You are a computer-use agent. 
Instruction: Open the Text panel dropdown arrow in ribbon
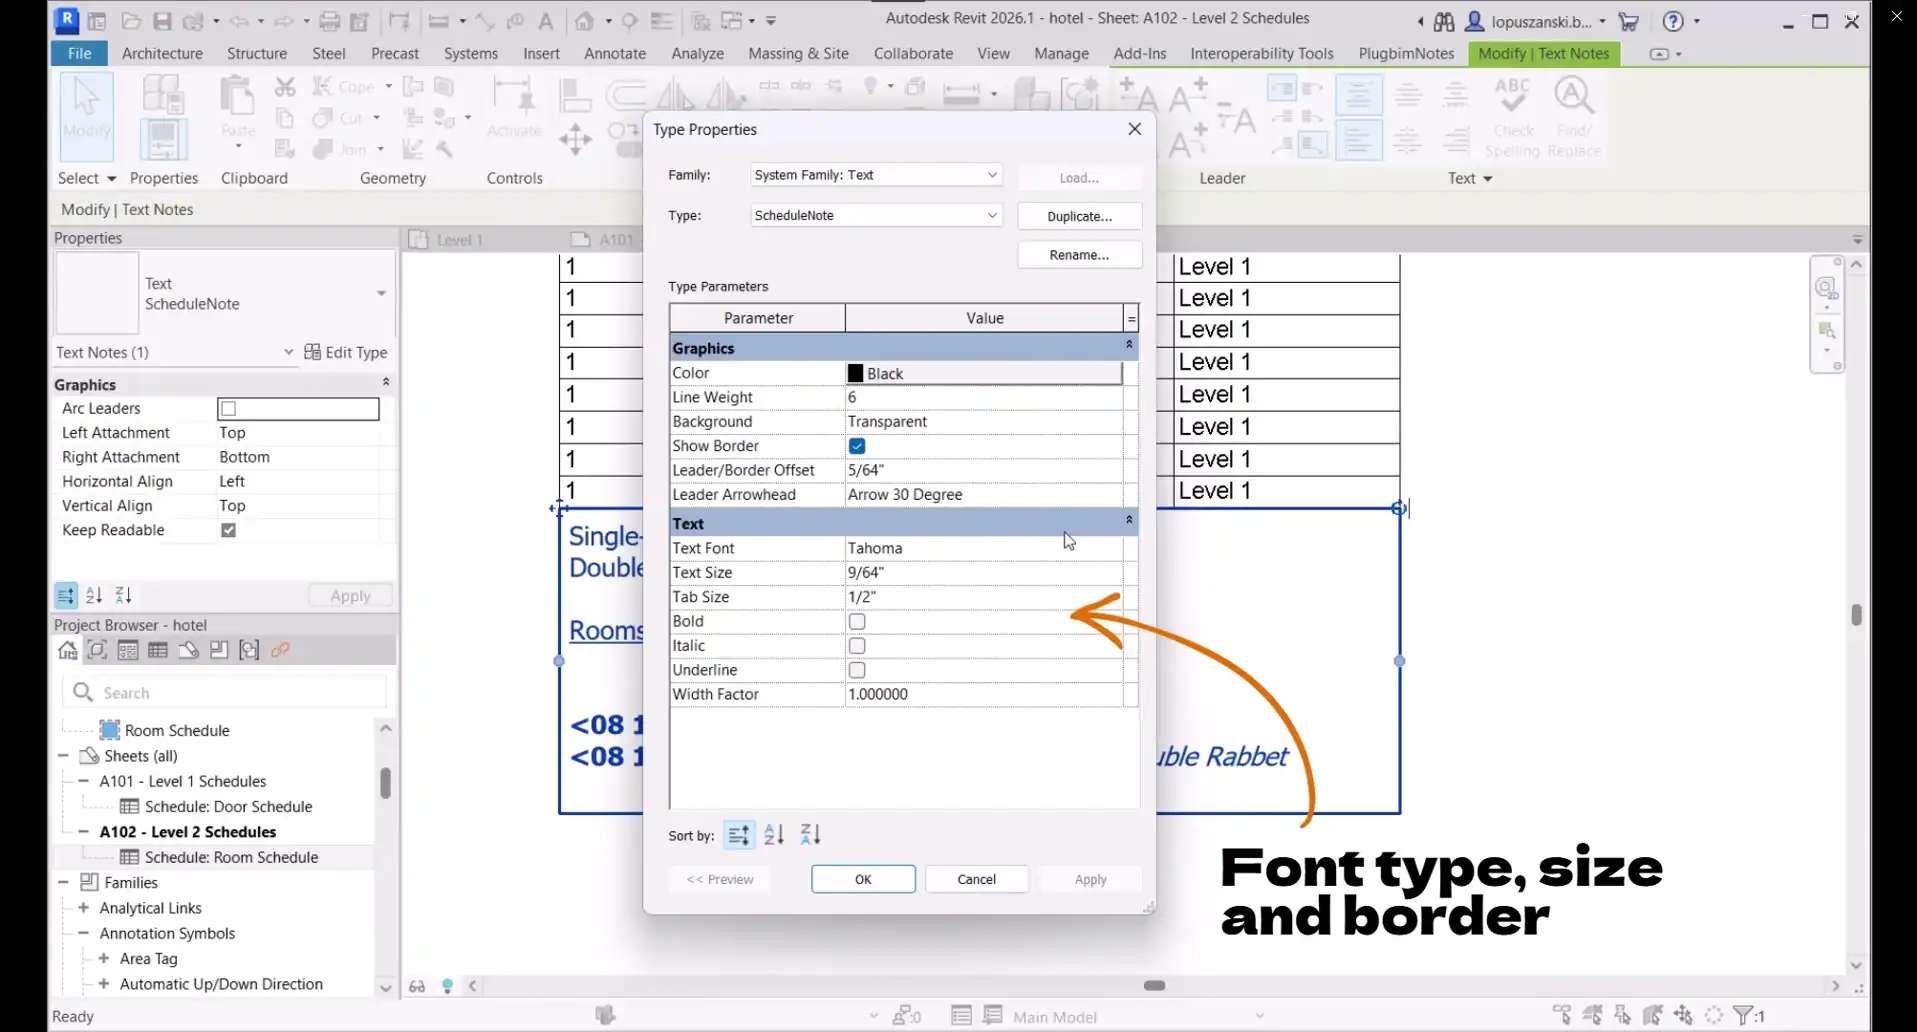click(x=1488, y=179)
